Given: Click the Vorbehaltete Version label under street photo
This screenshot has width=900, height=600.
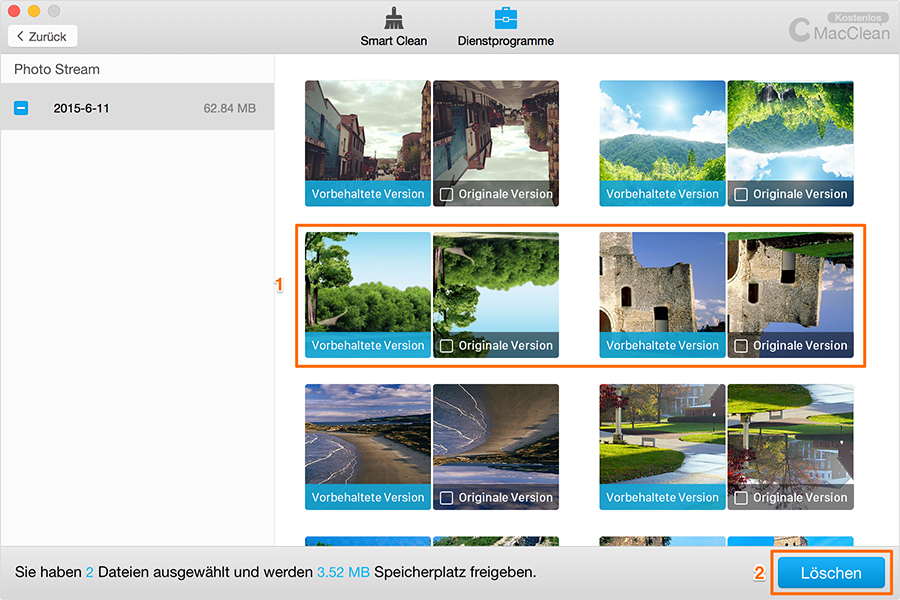Looking at the screenshot, I should pos(368,194).
